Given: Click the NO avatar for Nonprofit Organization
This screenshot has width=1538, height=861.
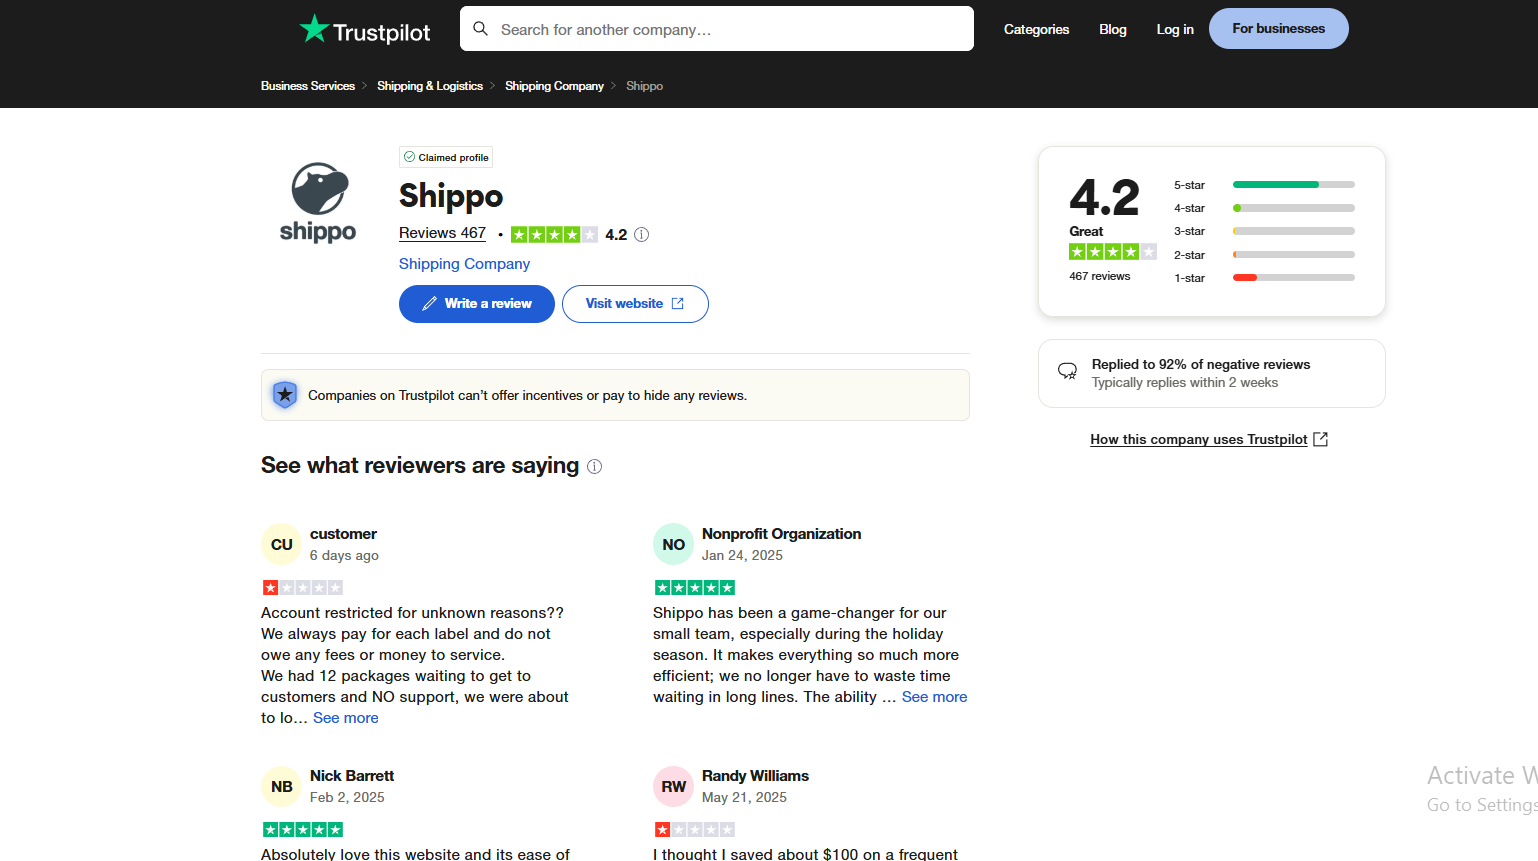Looking at the screenshot, I should (674, 544).
